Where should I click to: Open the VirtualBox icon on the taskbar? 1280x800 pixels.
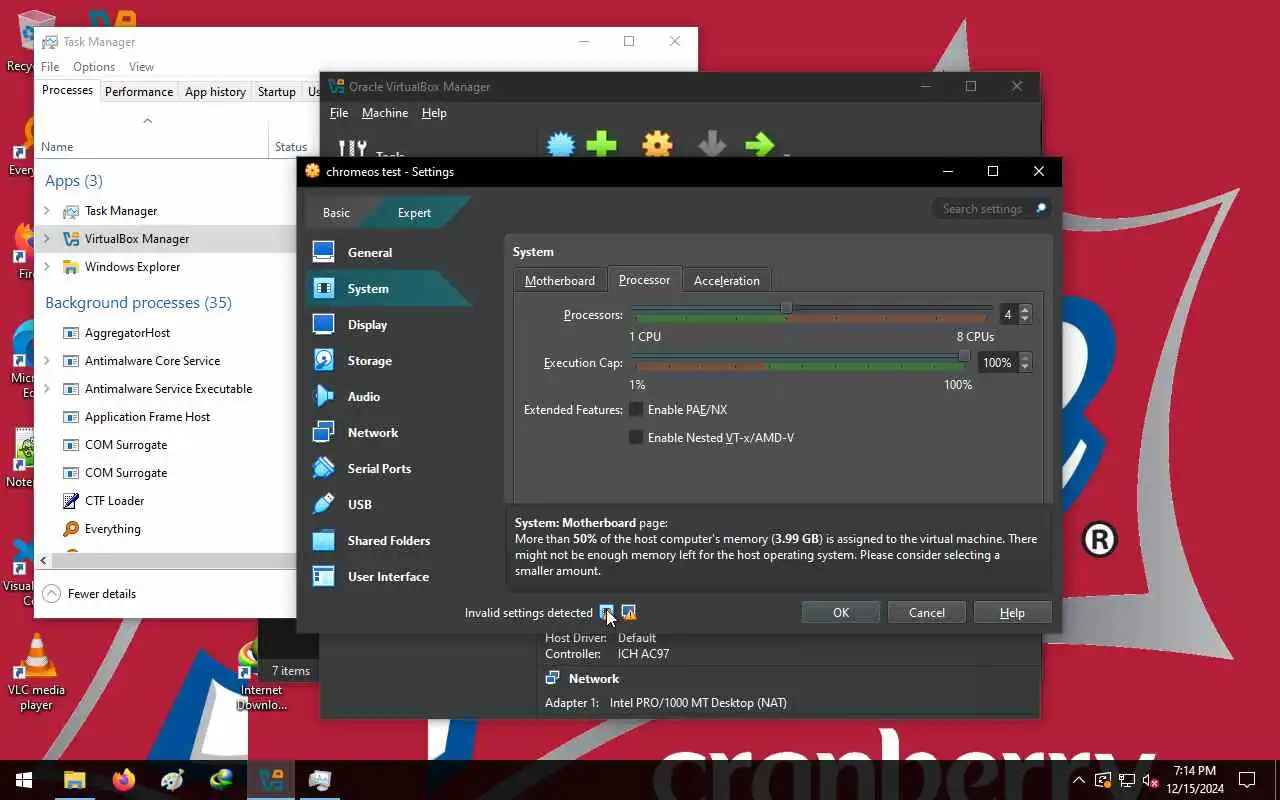click(270, 780)
